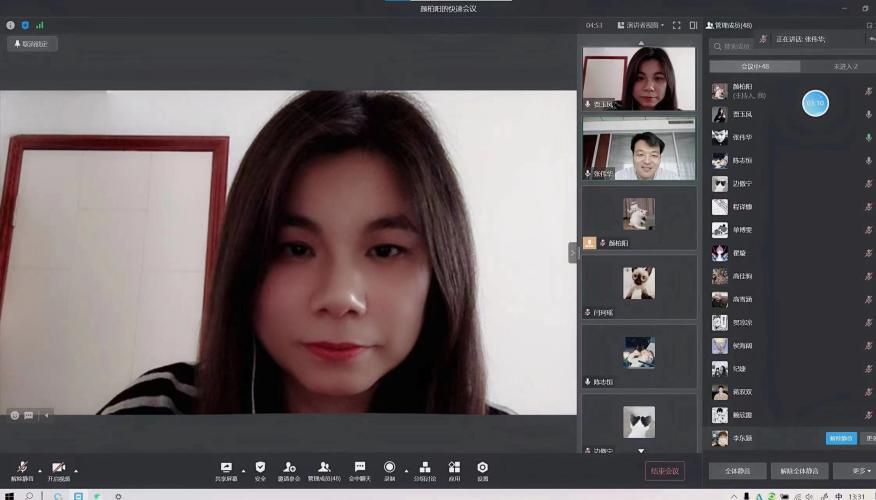Viewport: 876px width, 500px height.
Task: Unmute your microphone (解除静音)
Action: click(x=22, y=469)
